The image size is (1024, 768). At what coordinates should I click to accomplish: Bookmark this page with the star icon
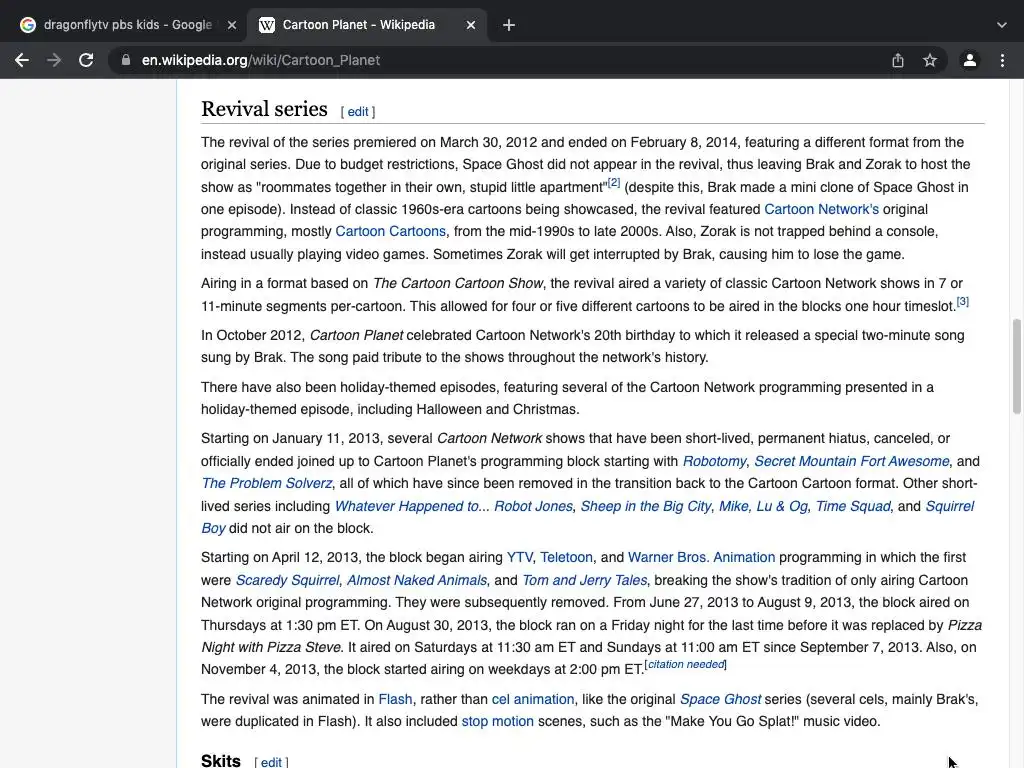click(x=930, y=60)
